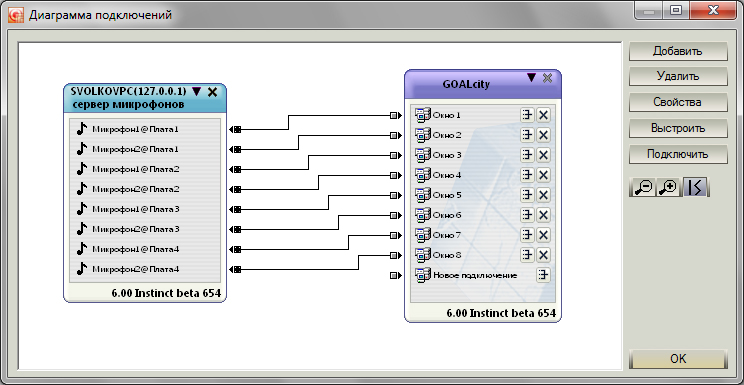The height and width of the screenshot is (385, 744).
Task: Select the Микрофон2@Плата3 row
Action: coord(145,229)
